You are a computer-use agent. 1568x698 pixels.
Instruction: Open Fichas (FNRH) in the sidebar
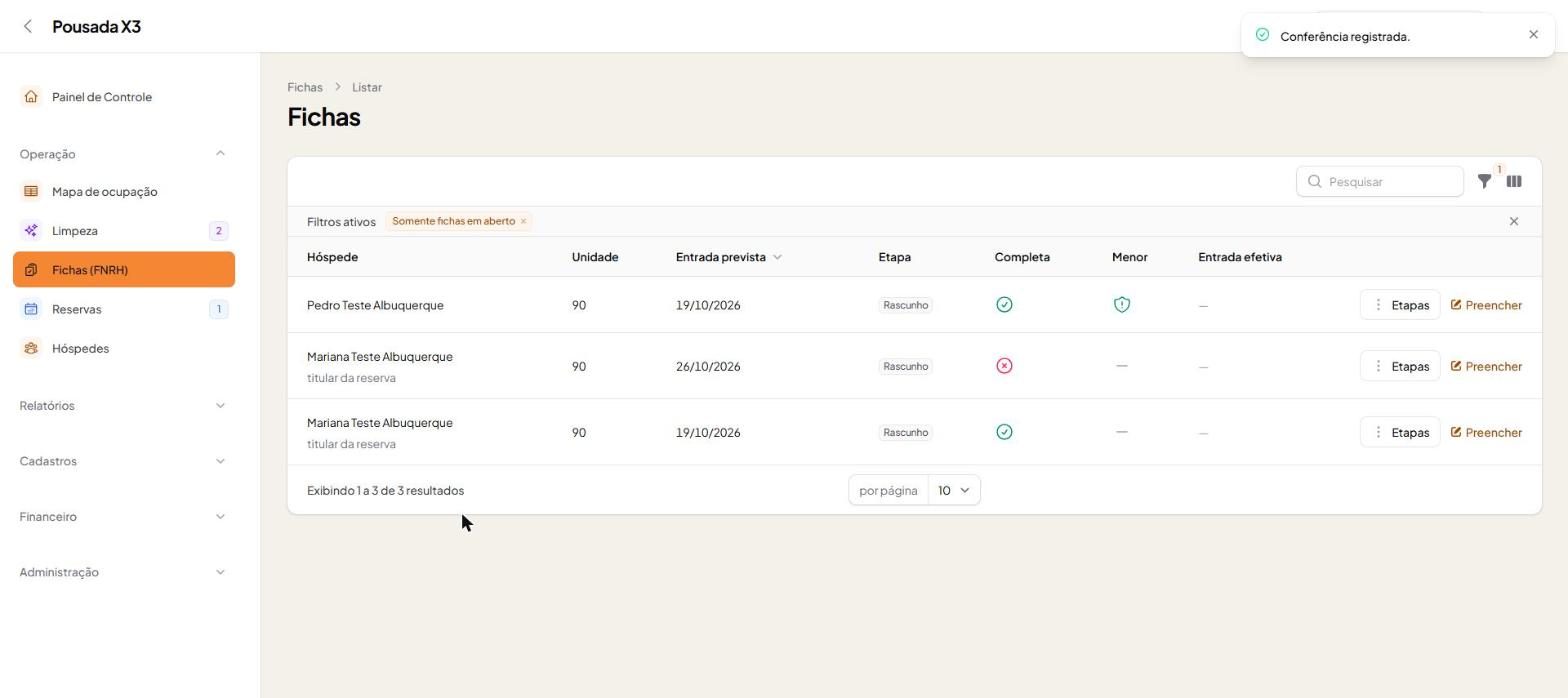(124, 270)
